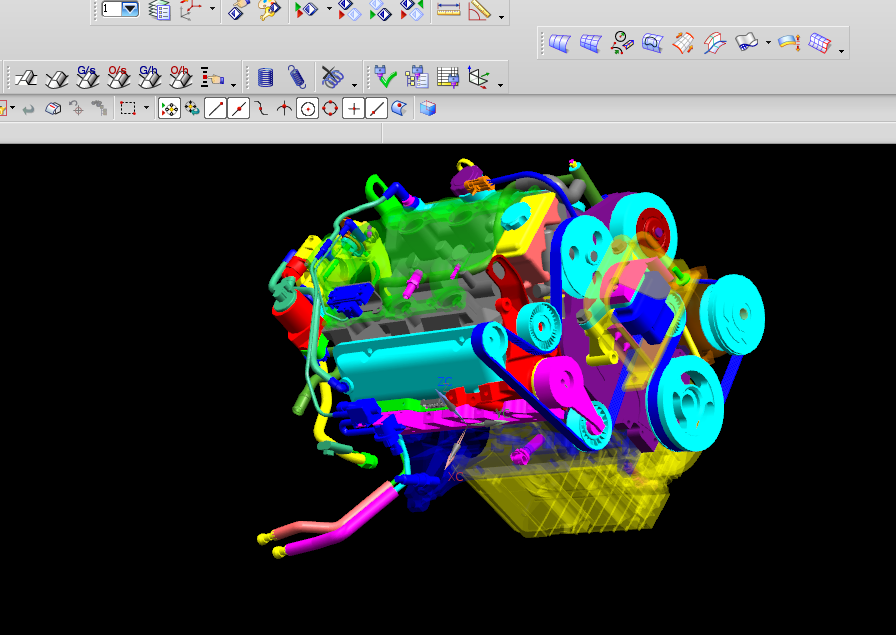Click the red O/h section icon

[180, 77]
